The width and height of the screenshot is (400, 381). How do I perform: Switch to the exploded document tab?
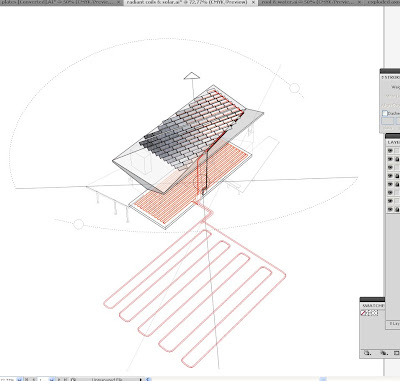coord(383,2)
